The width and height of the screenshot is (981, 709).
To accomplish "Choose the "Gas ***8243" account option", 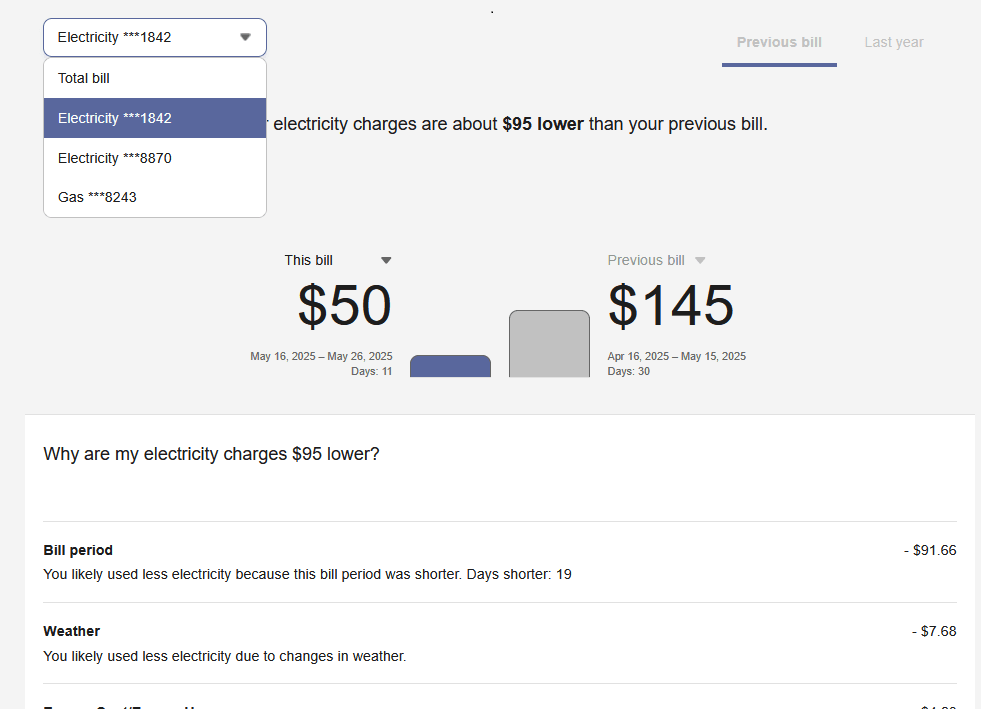I will click(97, 197).
